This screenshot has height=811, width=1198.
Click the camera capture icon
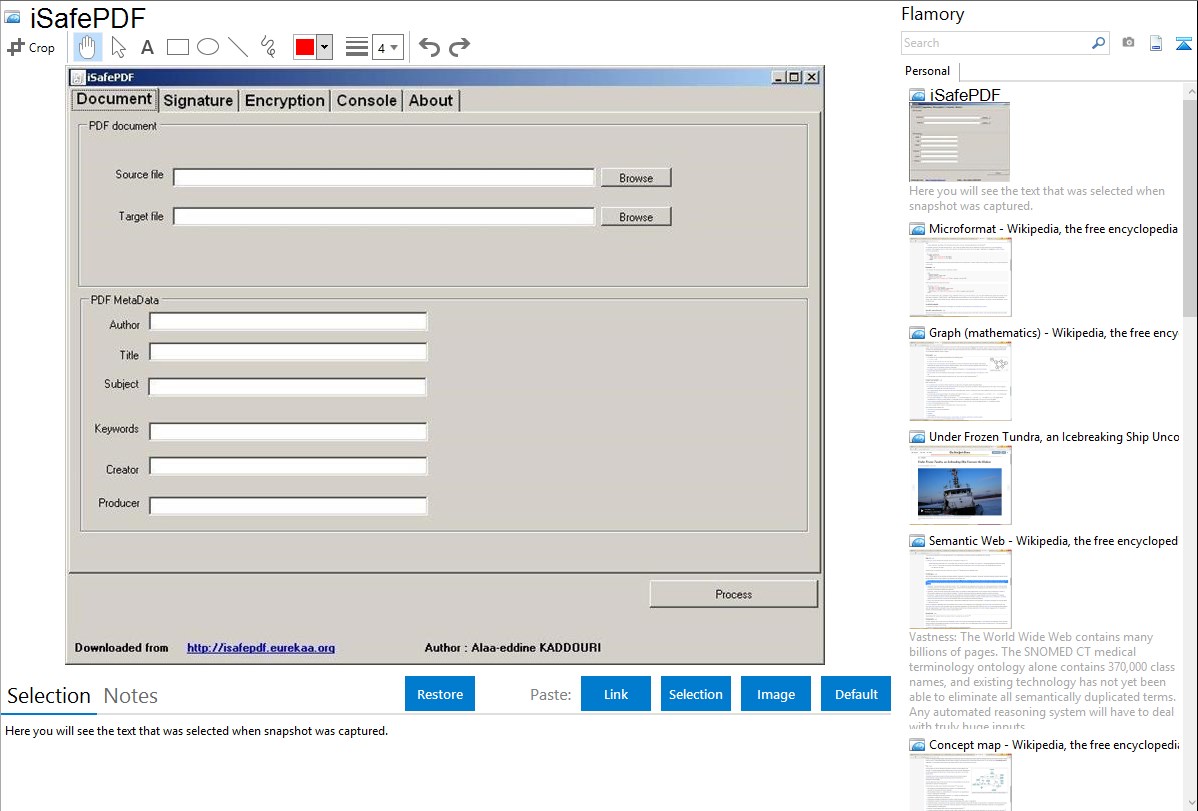1128,43
